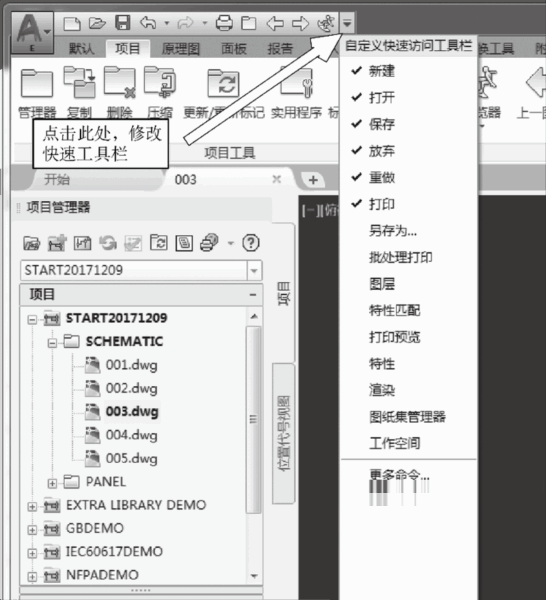Open the AutoCAD application menu button

32,33
